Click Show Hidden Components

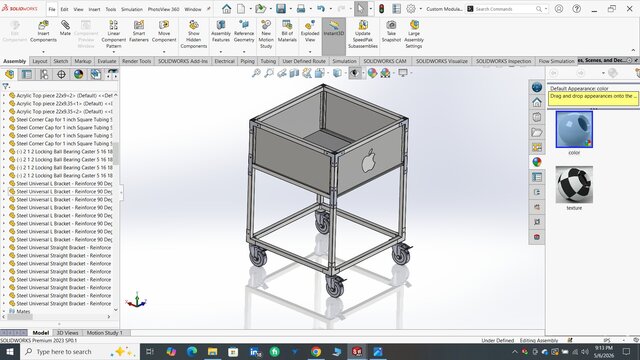[x=194, y=34]
